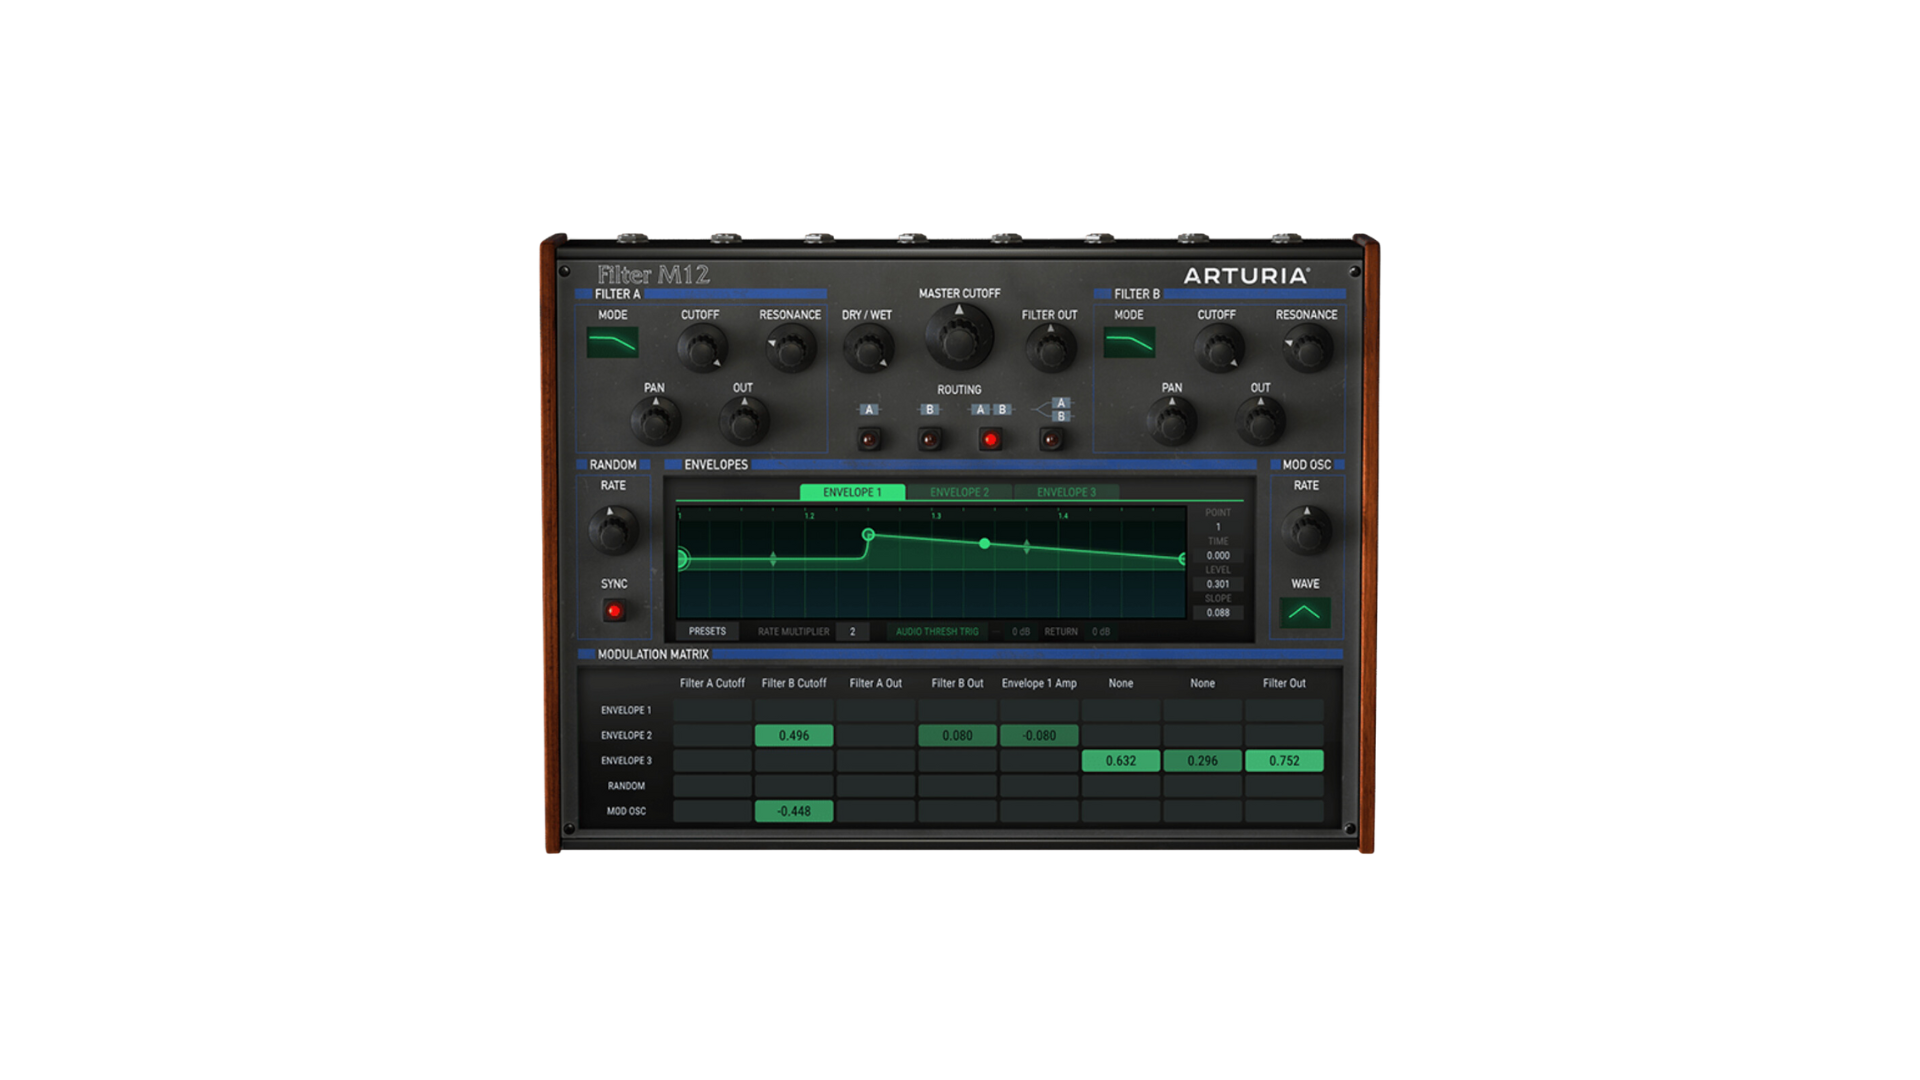Open Filter Out destination header
This screenshot has height=1080, width=1920.
1284,683
